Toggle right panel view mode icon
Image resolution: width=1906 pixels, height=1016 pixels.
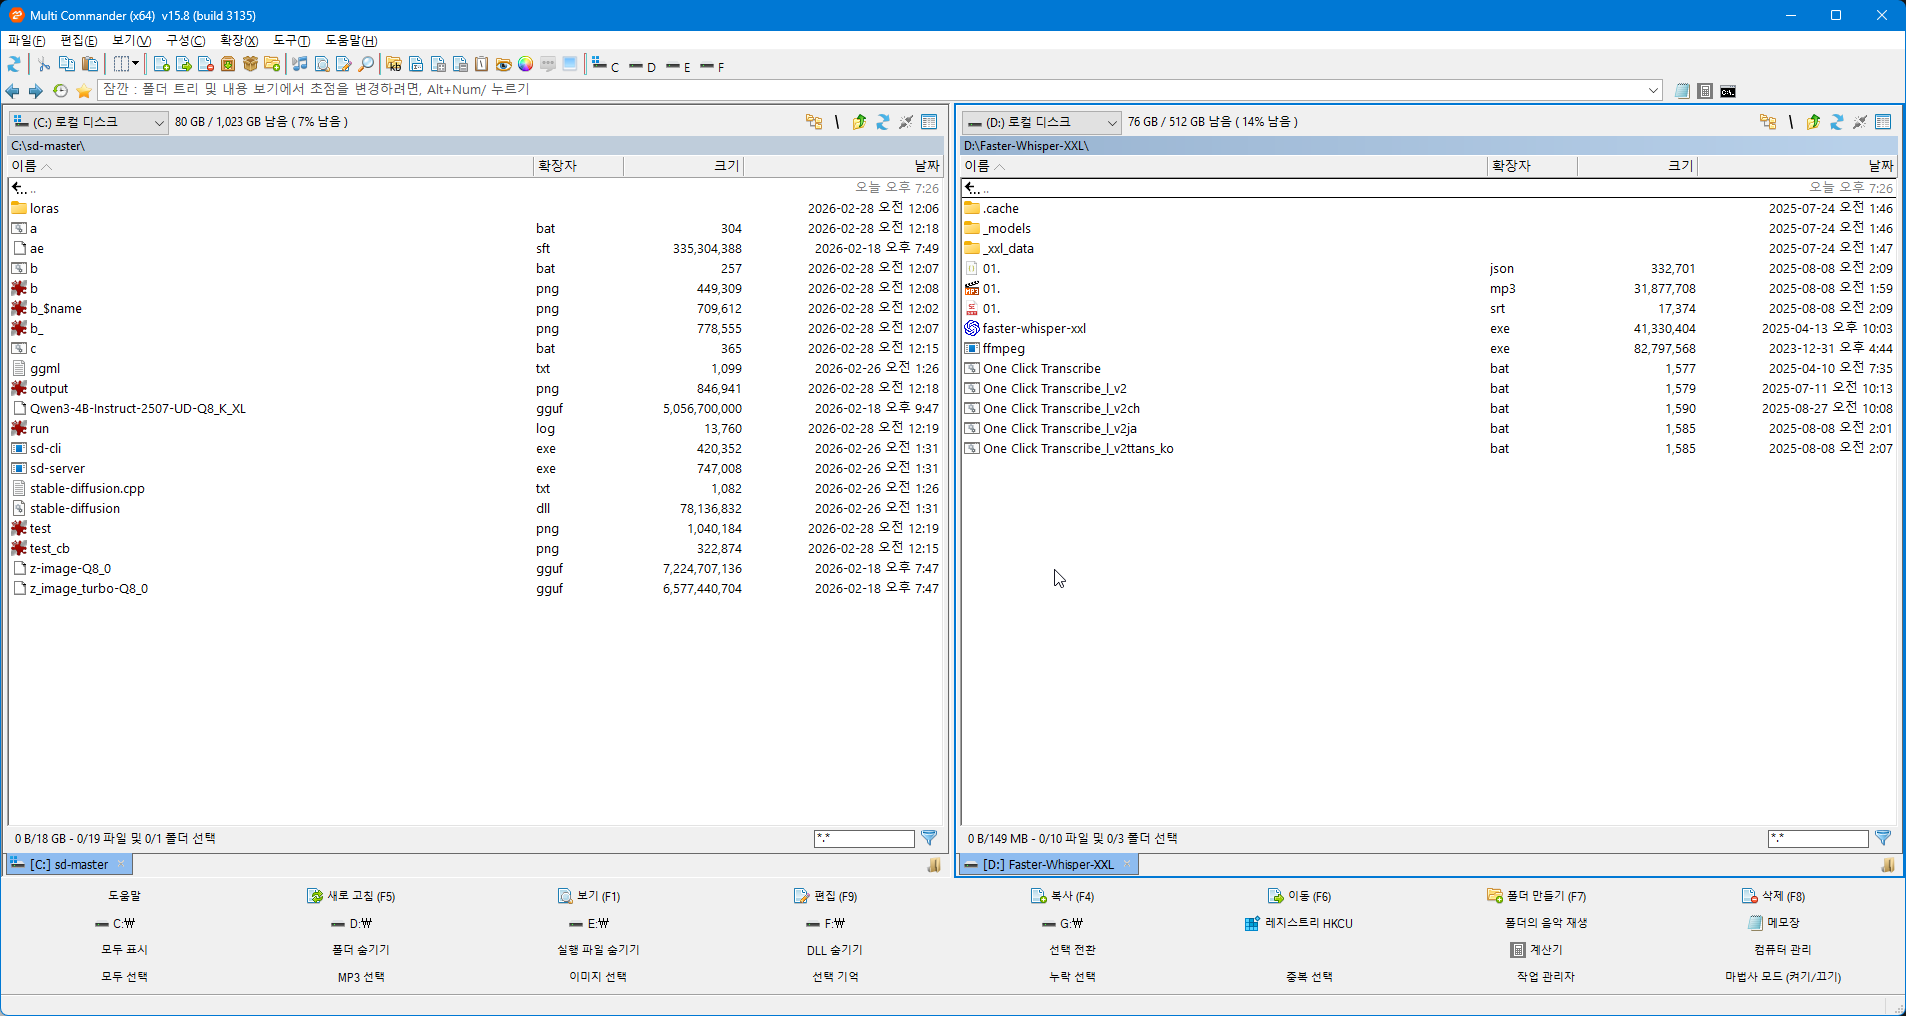[x=1883, y=122]
